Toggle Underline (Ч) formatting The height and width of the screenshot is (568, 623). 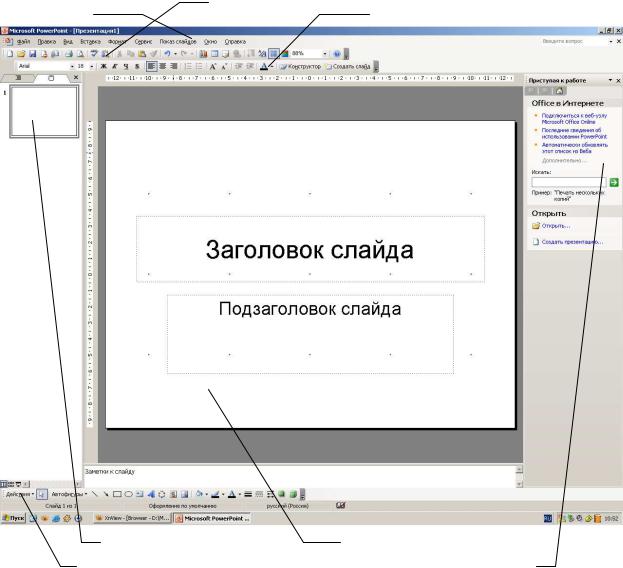[x=126, y=66]
